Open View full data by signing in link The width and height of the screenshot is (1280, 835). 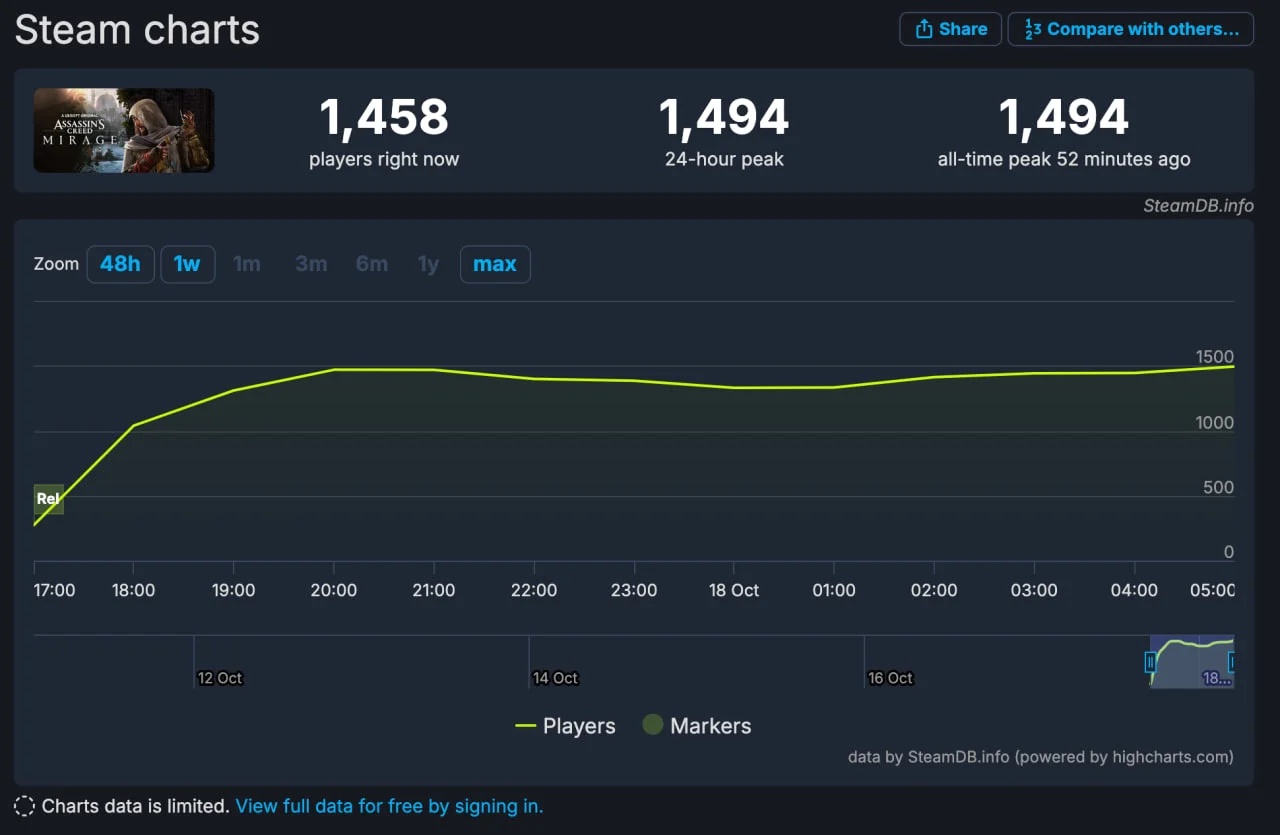(x=389, y=806)
